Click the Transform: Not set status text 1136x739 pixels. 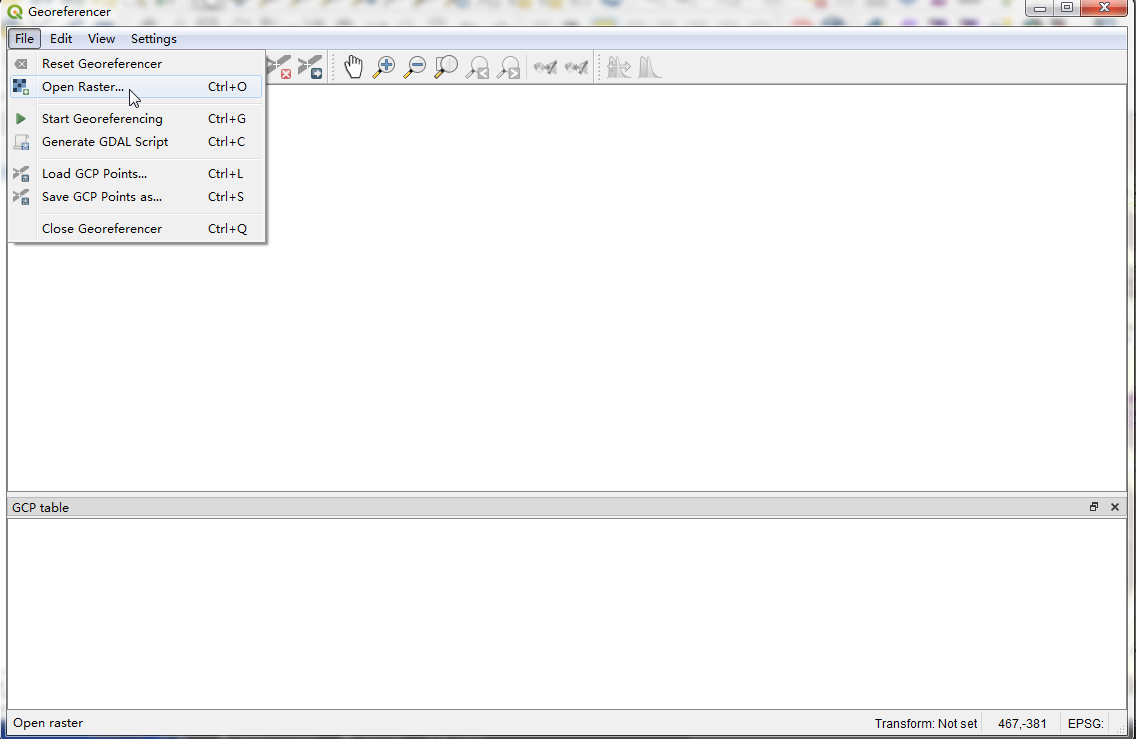926,724
